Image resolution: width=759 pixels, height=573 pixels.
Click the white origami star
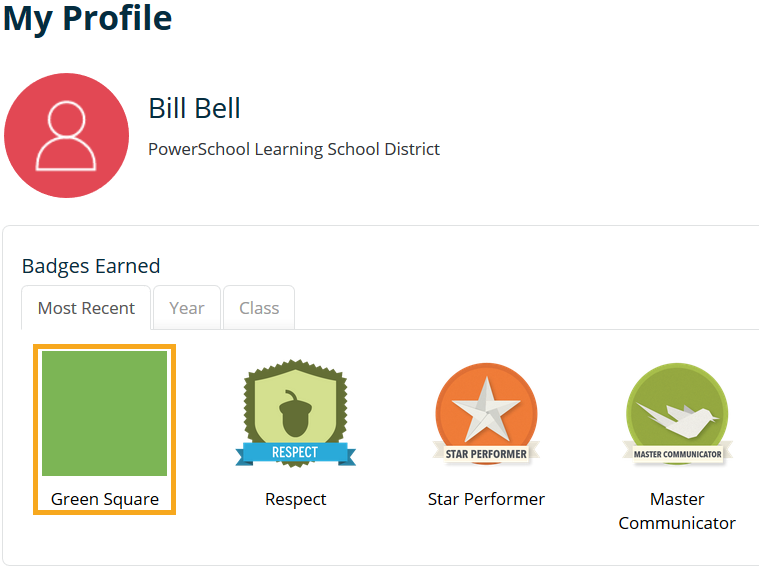coord(486,410)
